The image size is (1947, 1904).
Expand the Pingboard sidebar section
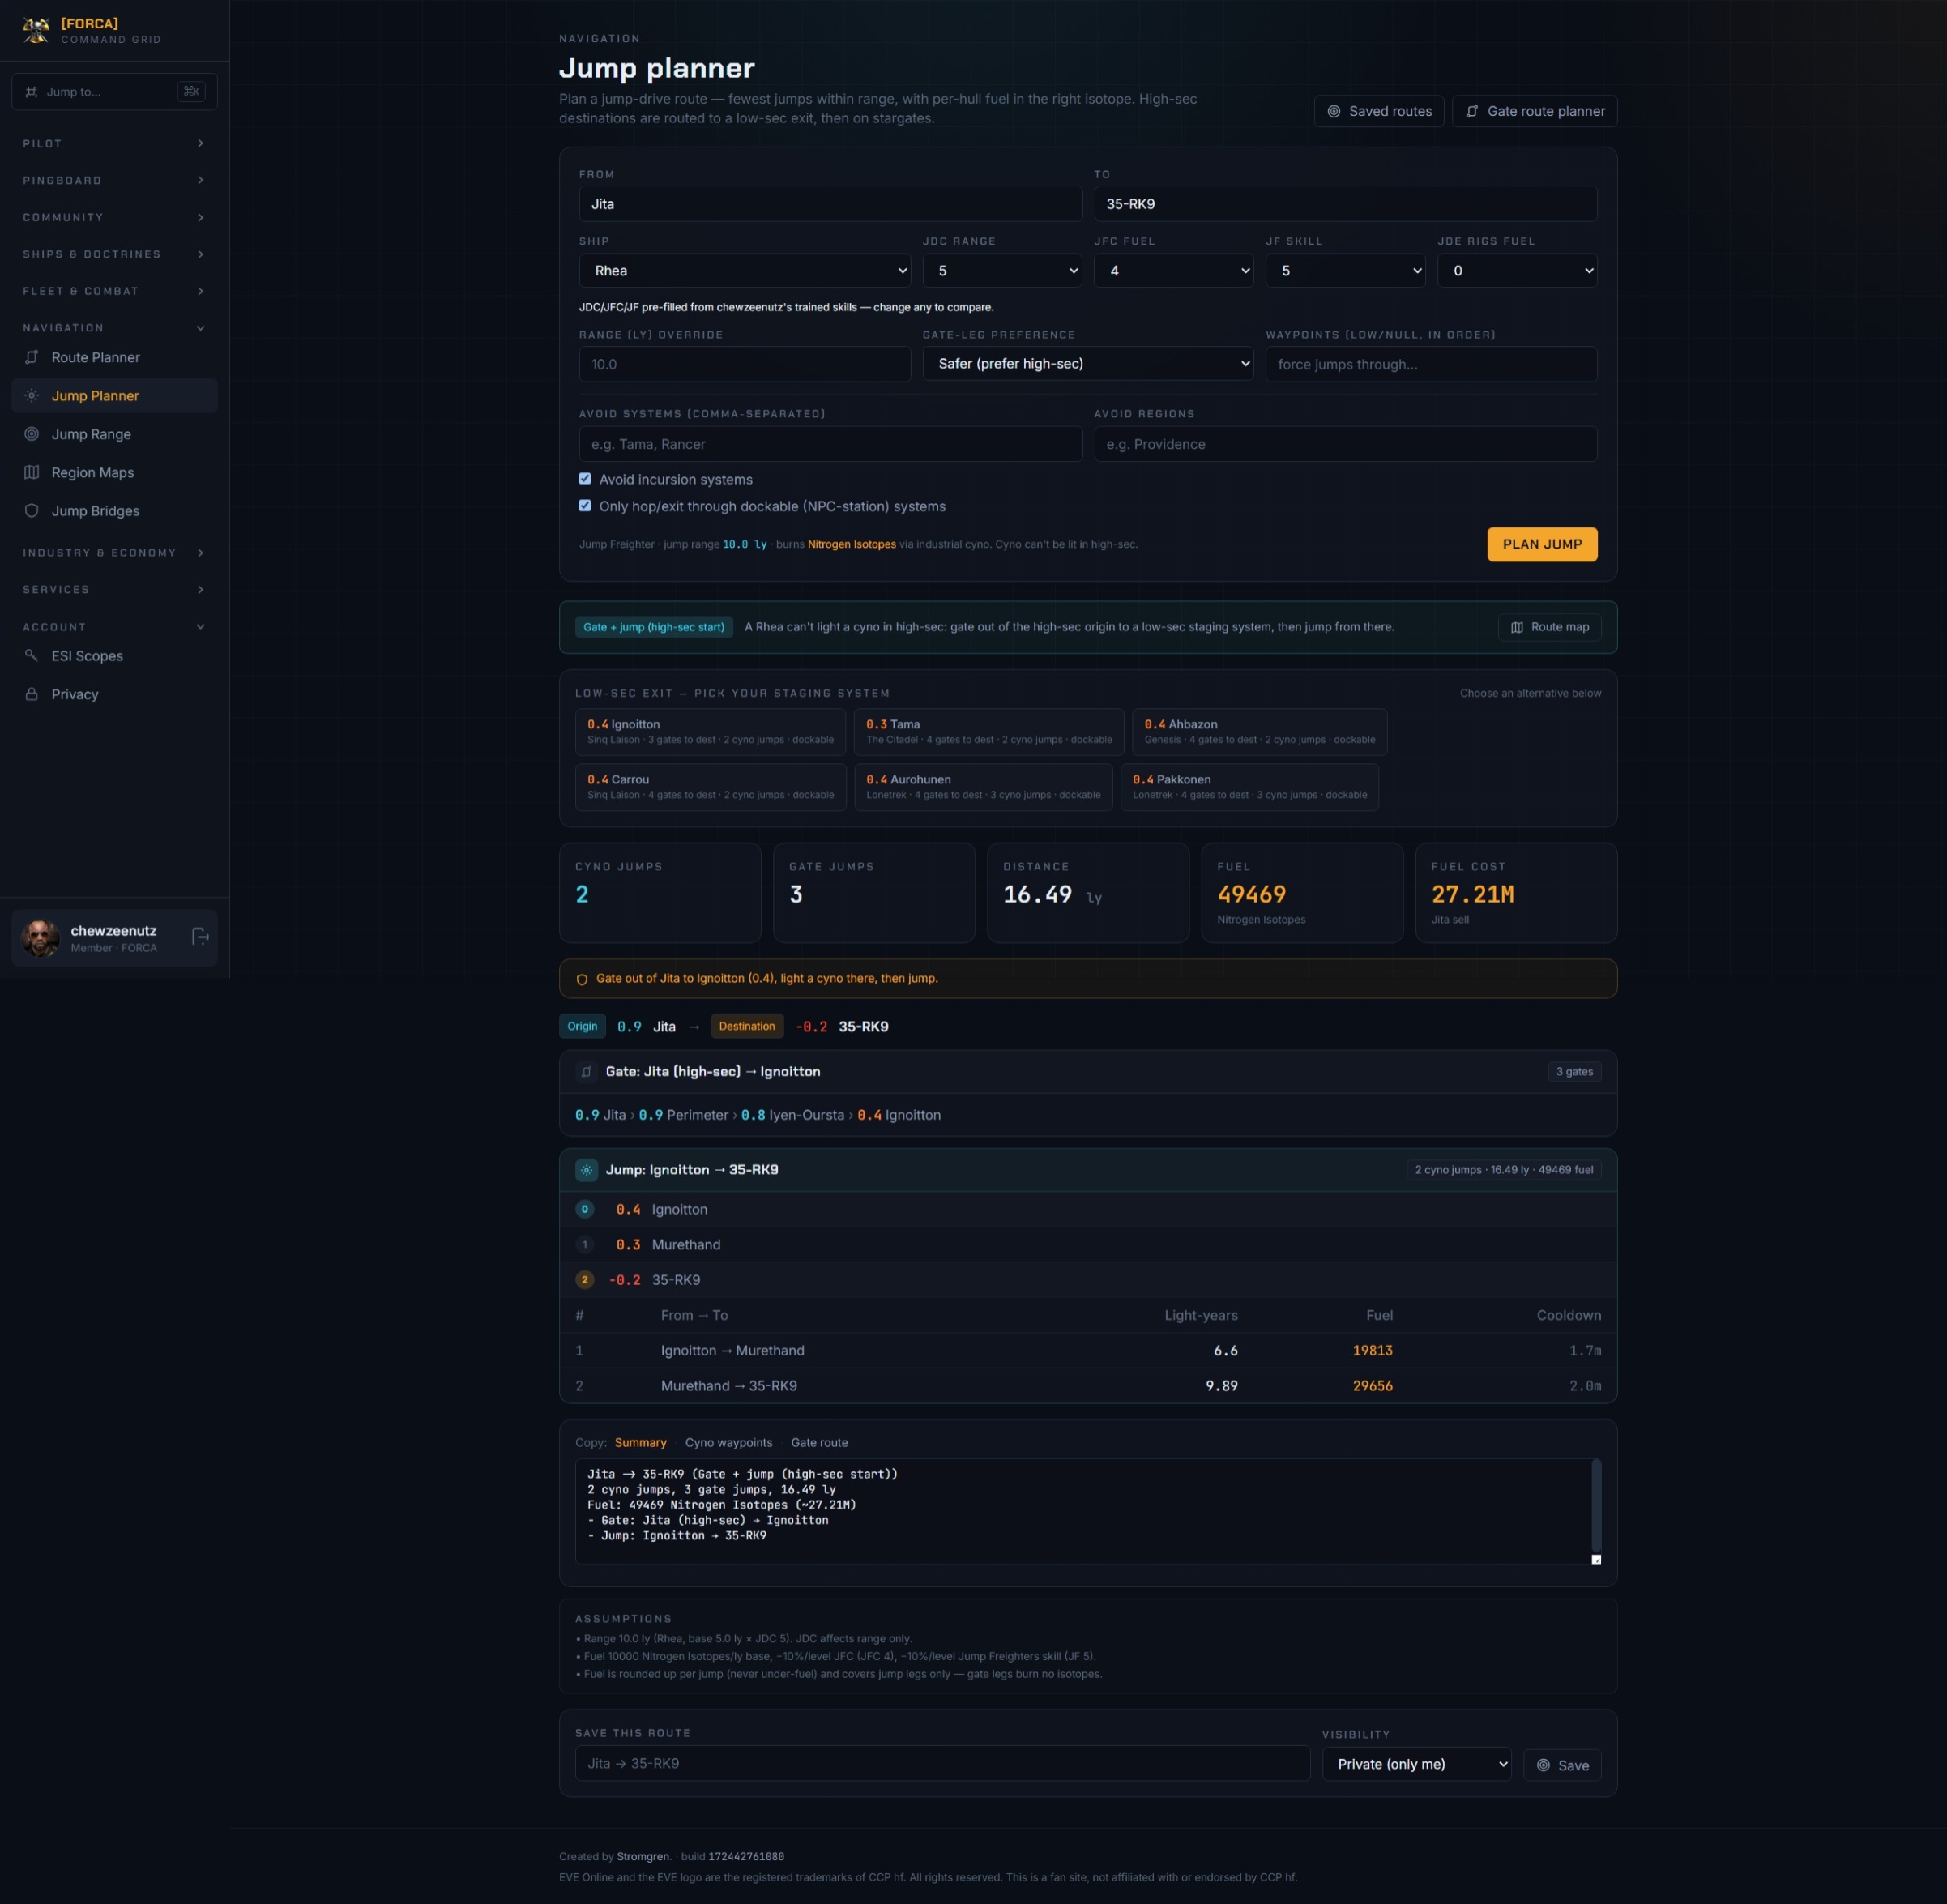[x=114, y=181]
